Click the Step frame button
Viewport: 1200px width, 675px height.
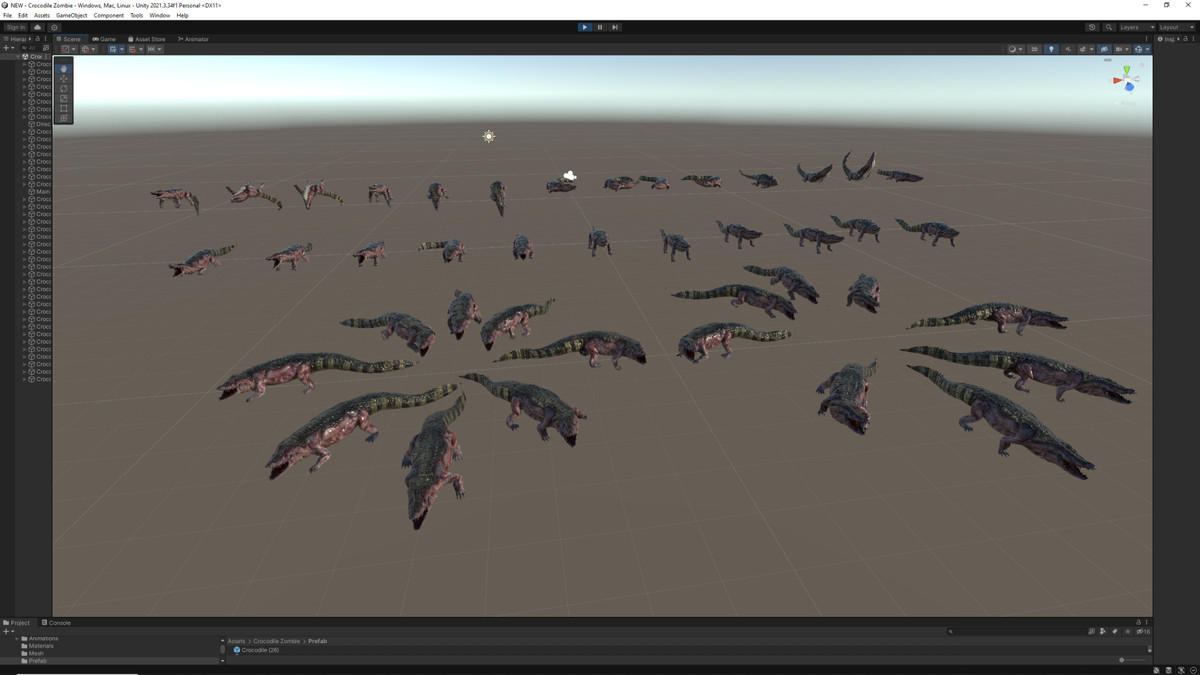tap(614, 27)
